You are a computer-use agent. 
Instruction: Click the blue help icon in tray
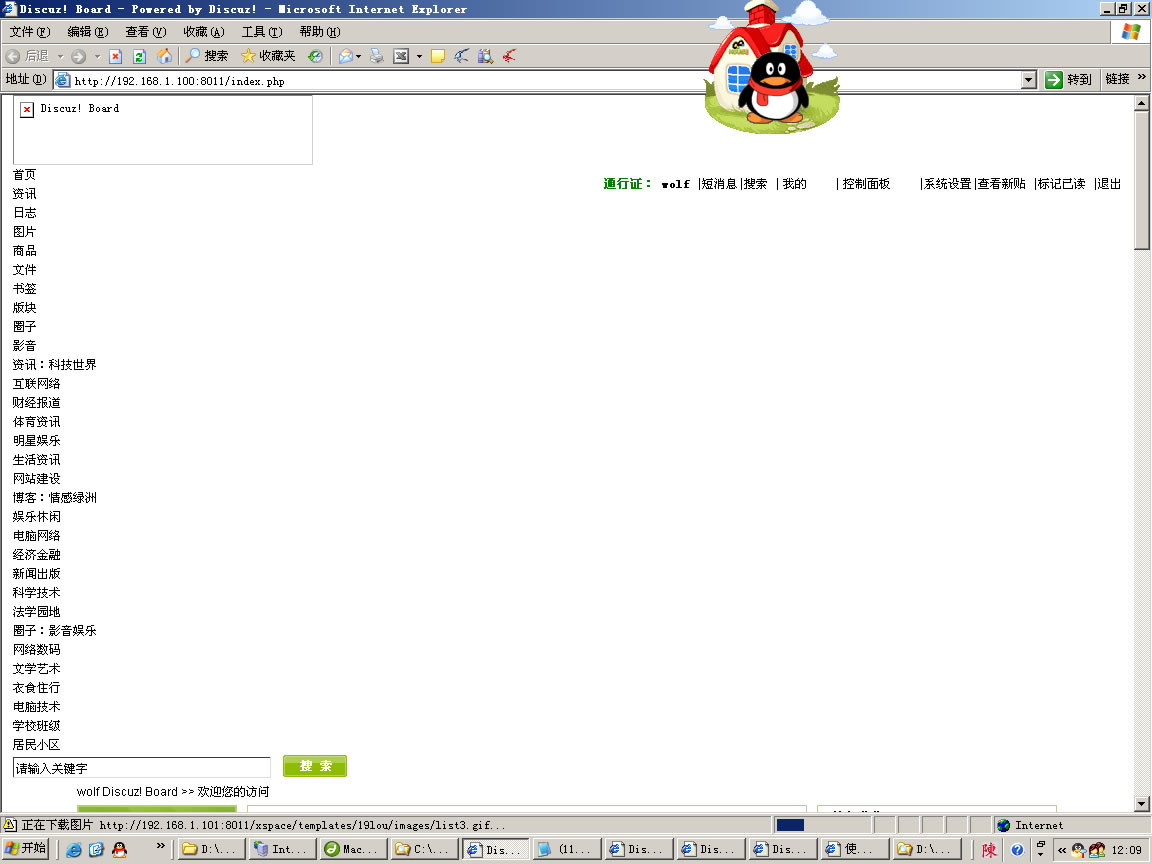click(x=1017, y=850)
